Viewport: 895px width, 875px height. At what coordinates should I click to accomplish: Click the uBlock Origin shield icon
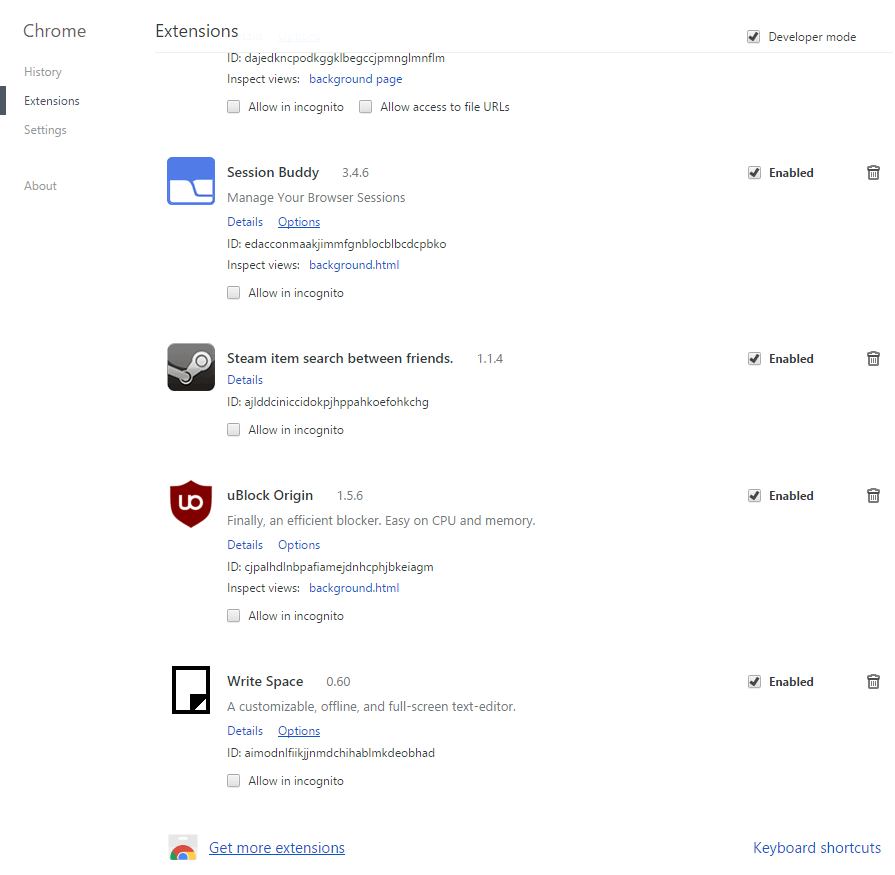click(x=191, y=504)
